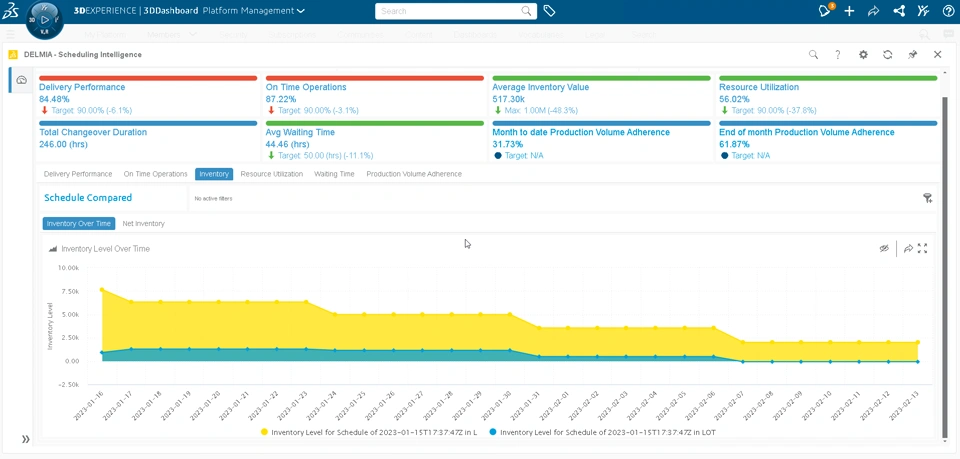Open the Help question mark in top bar
Image resolution: width=960 pixels, height=459 pixels.
948,11
